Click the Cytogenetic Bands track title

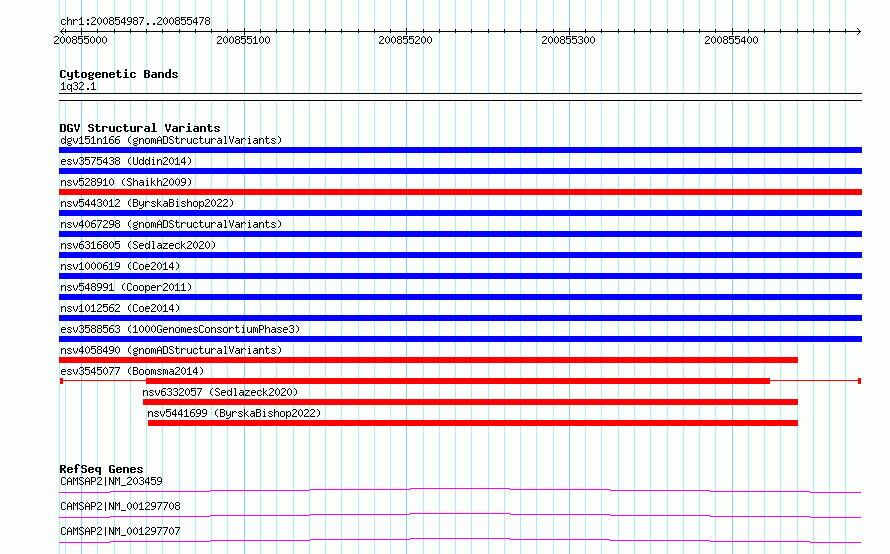119,74
